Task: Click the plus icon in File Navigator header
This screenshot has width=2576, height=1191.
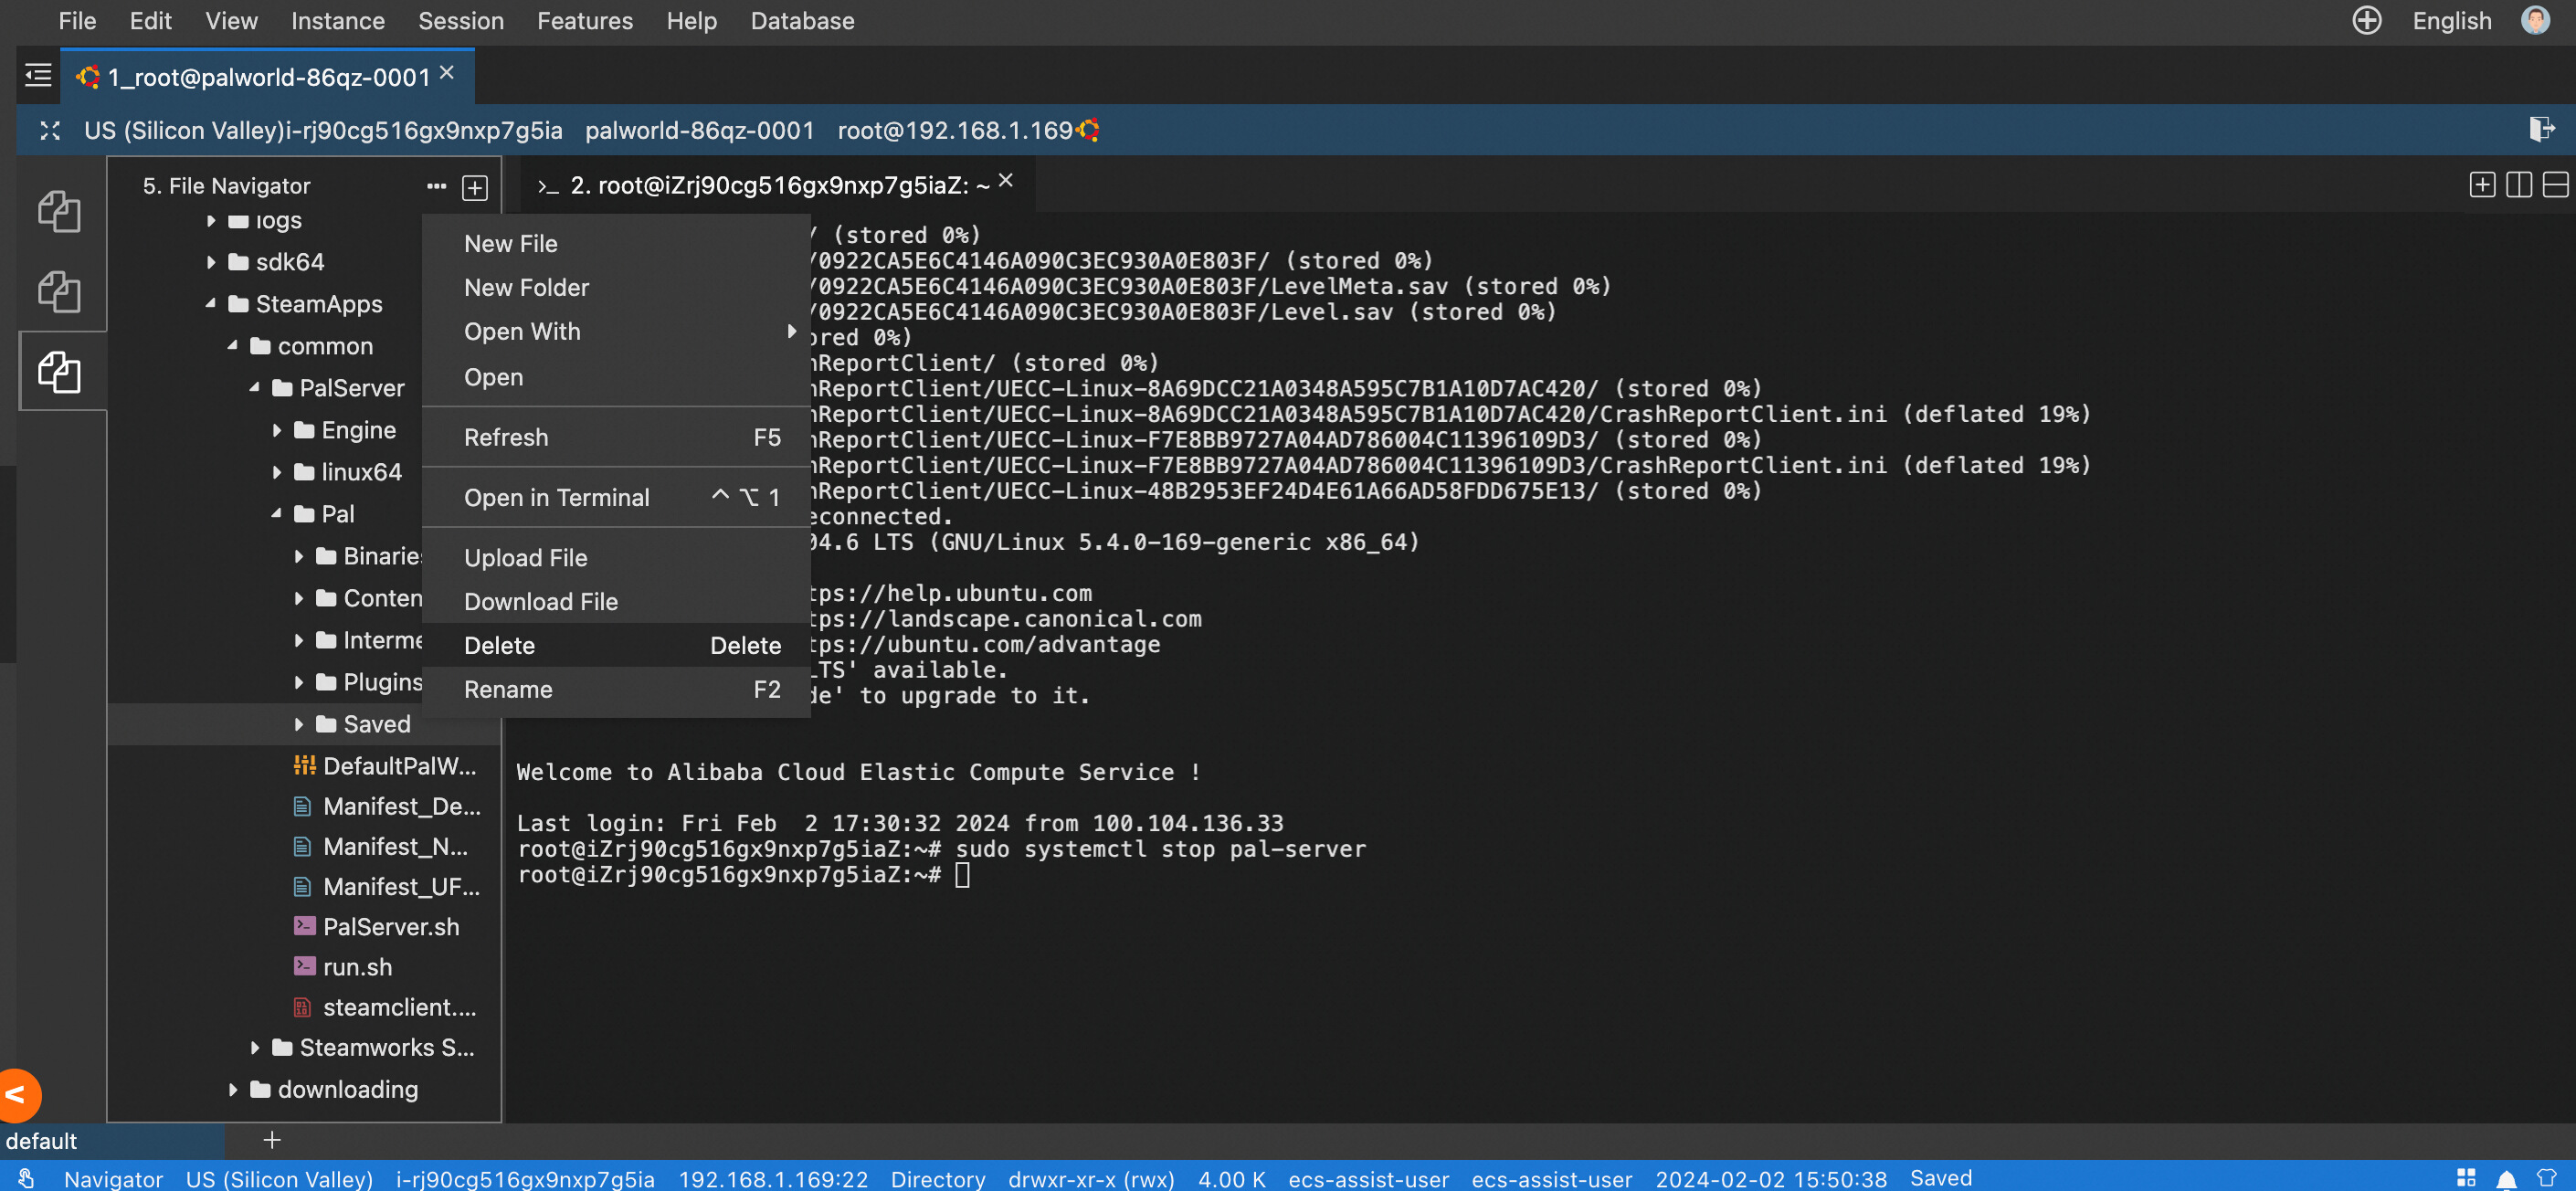Action: click(x=475, y=187)
